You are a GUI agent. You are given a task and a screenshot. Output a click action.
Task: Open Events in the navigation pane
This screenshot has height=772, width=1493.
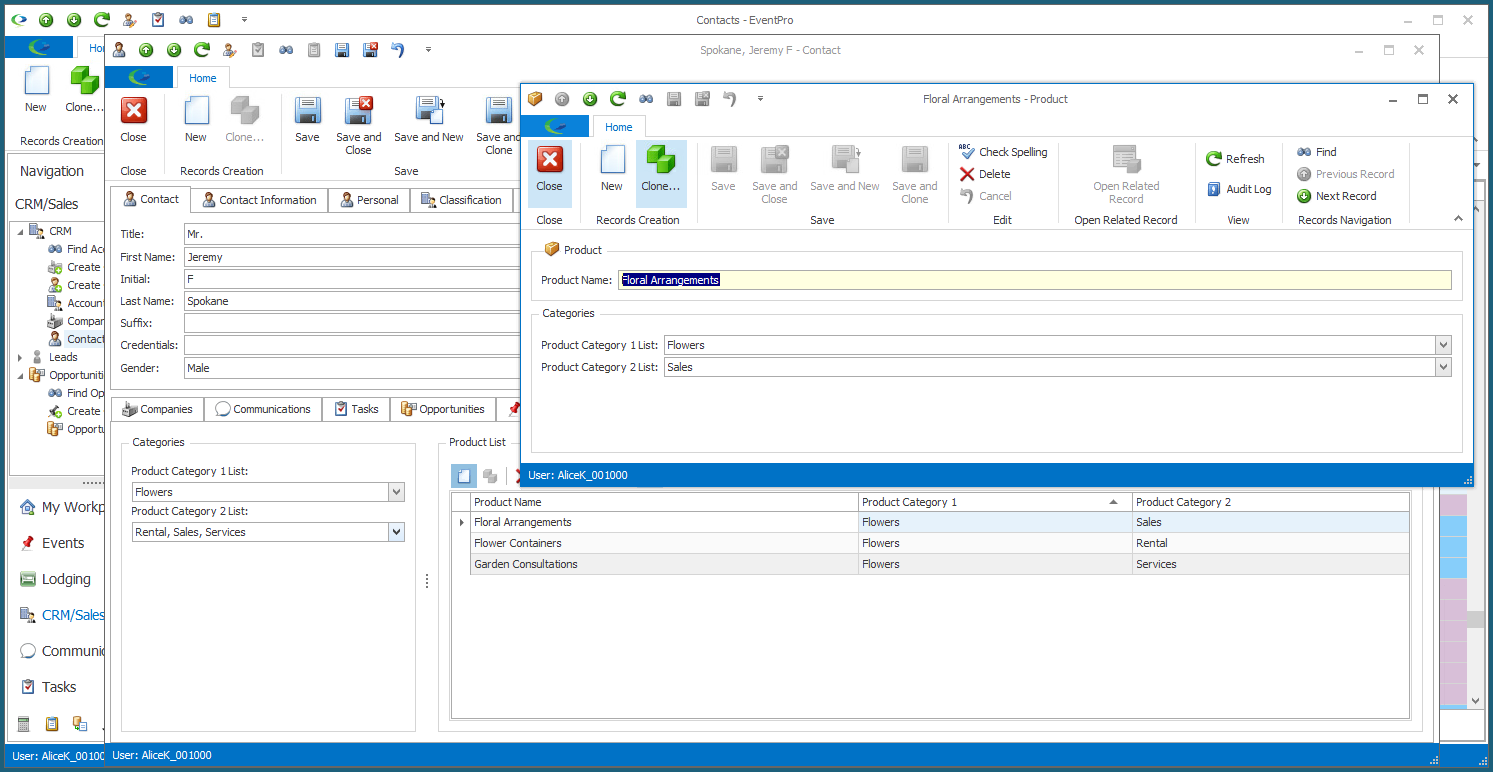click(x=52, y=543)
